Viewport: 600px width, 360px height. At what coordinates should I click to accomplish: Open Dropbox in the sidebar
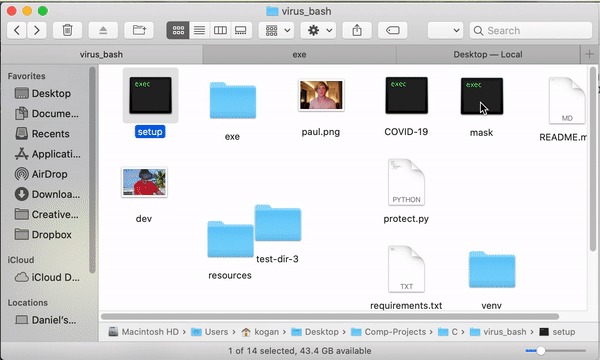tap(43, 235)
